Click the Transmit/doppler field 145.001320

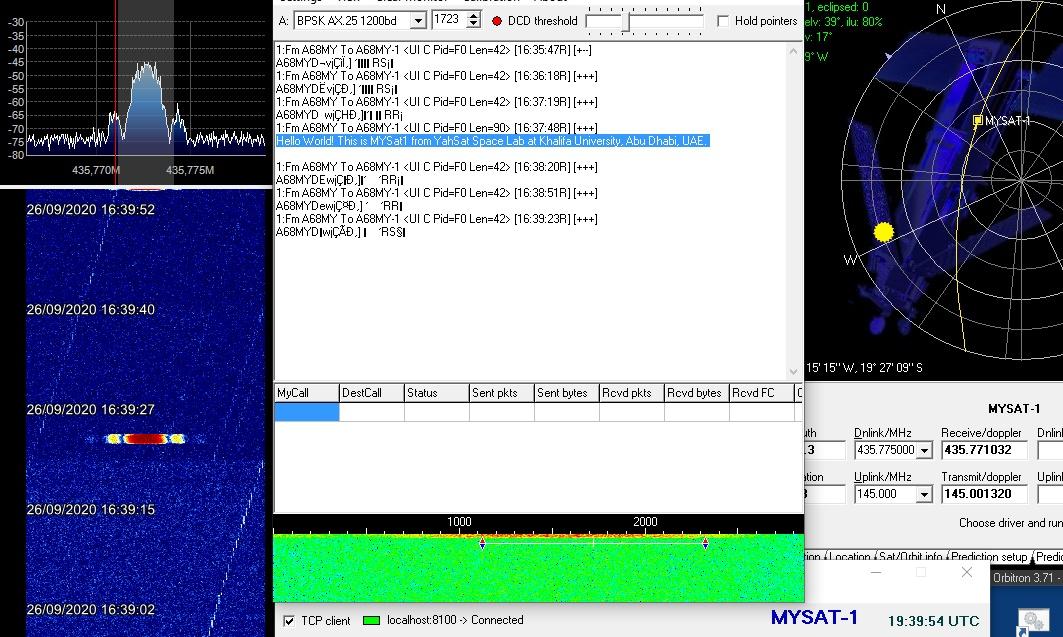pyautogui.click(x=984, y=494)
